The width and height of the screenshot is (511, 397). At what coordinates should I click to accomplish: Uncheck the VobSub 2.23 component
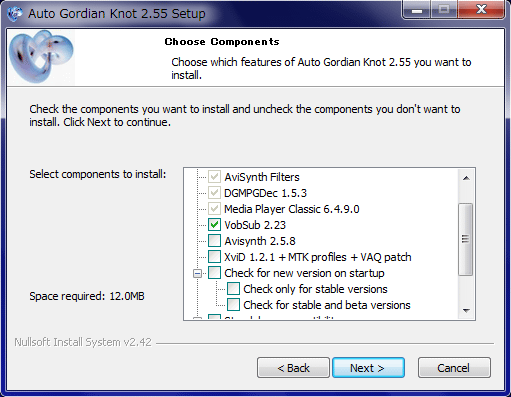click(x=214, y=225)
